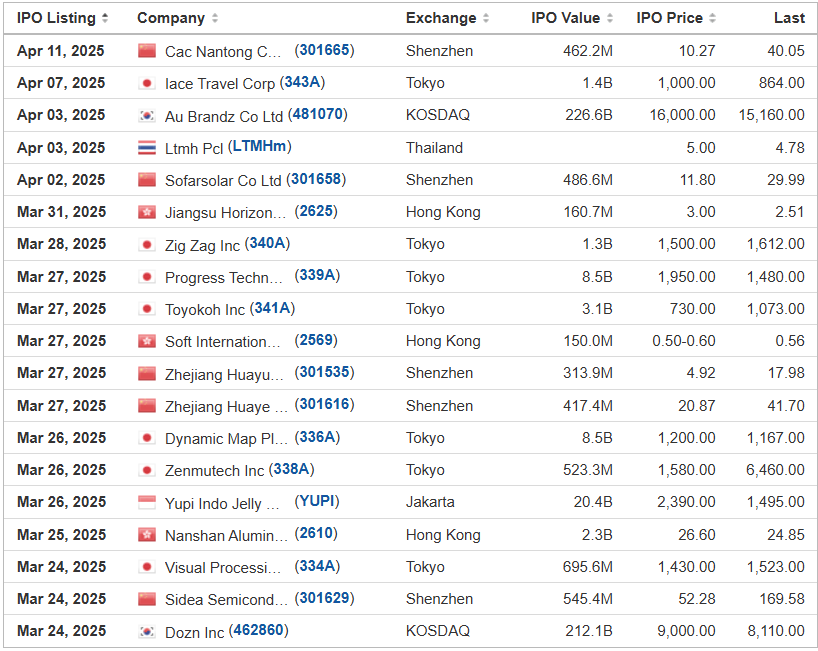
Task: Sort table by IPO Listing sort arrows
Action: [x=105, y=18]
